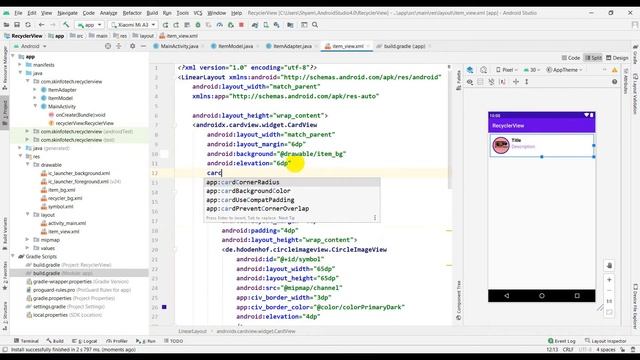Open the Event Log panel

562,341
